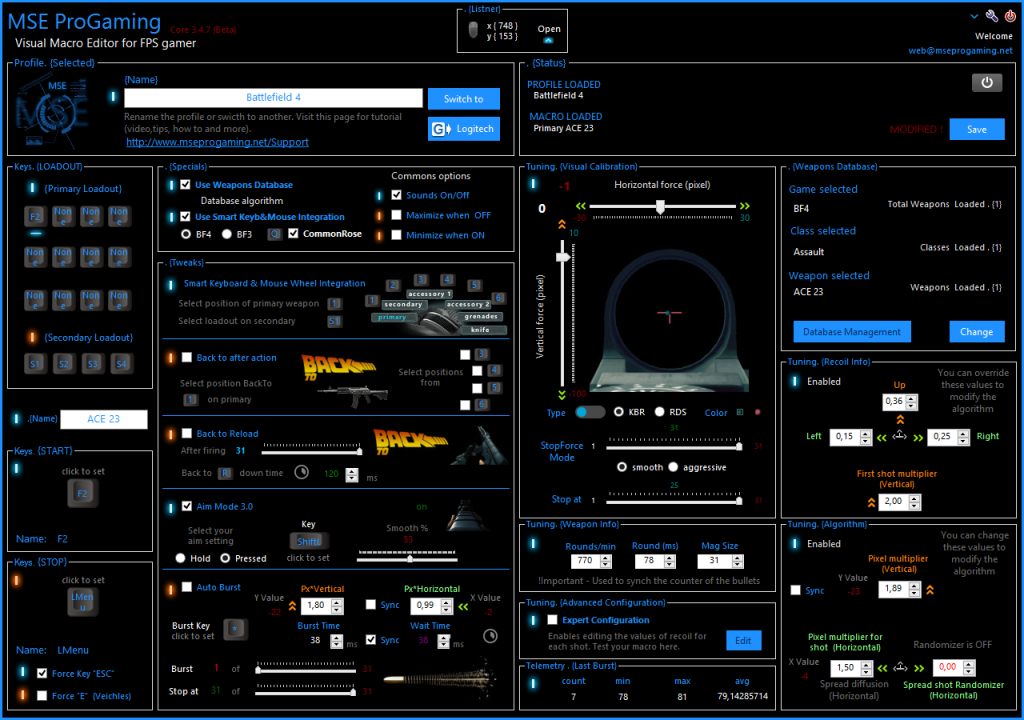Click the mouse icon in Listner box
Viewport: 1024px width, 720px height.
pos(473,30)
